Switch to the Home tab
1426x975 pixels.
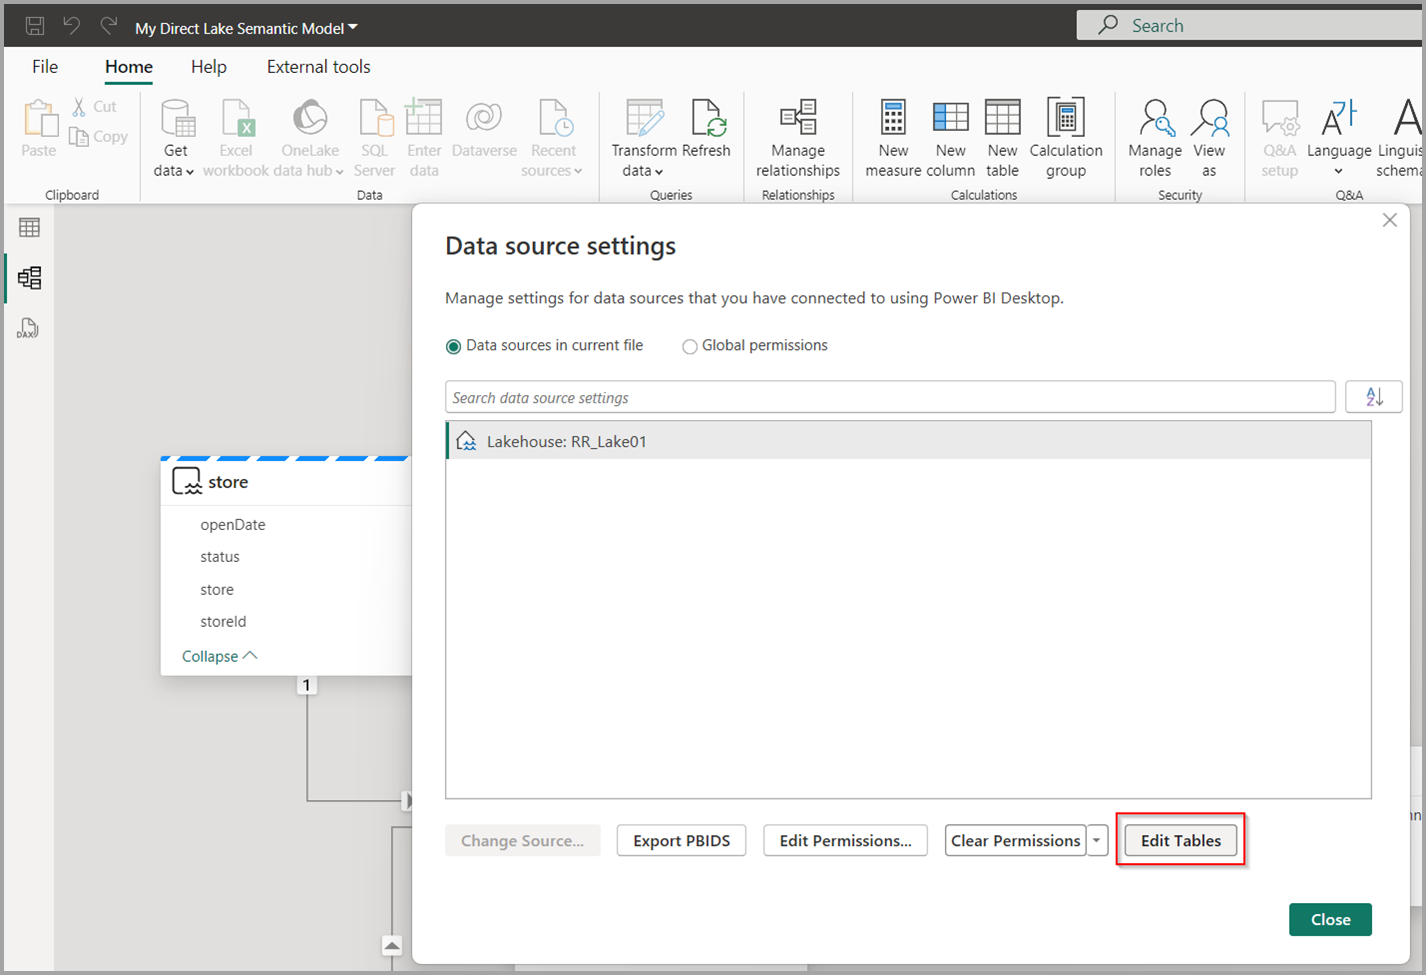tap(129, 67)
